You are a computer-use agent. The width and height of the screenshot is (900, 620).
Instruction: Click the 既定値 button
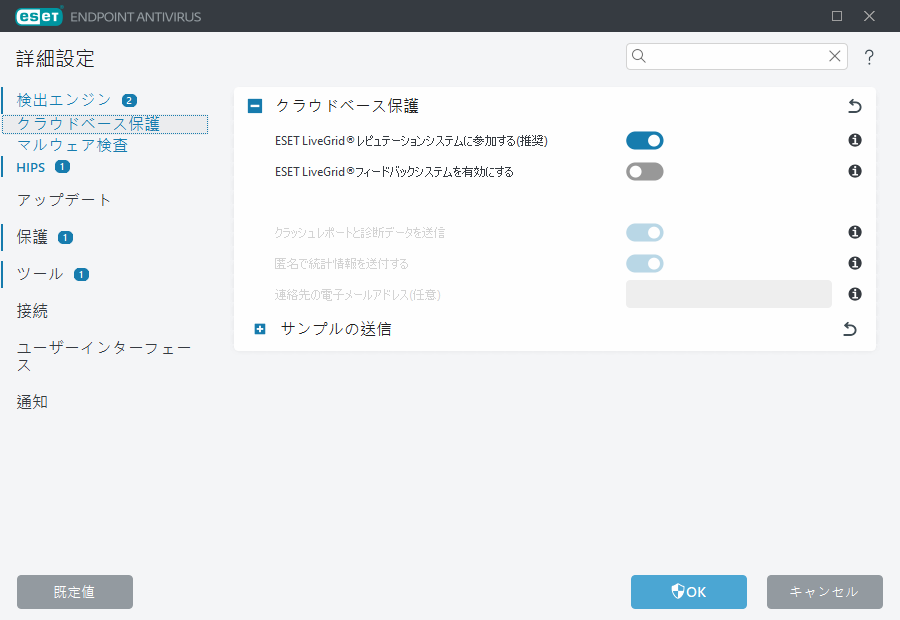[x=74, y=592]
